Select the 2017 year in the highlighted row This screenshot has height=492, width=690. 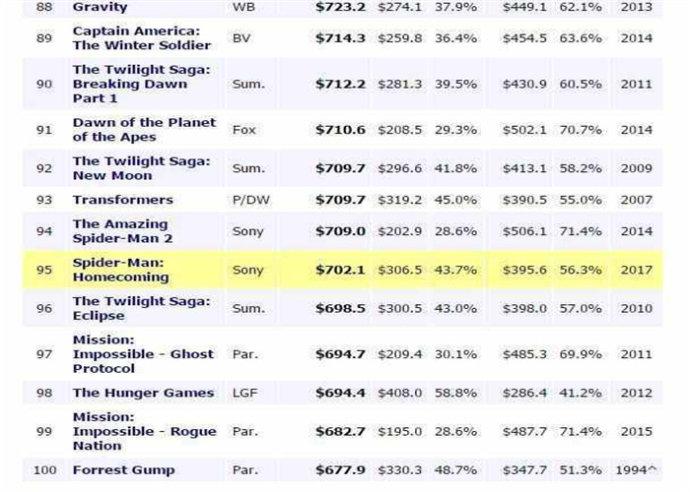636,270
